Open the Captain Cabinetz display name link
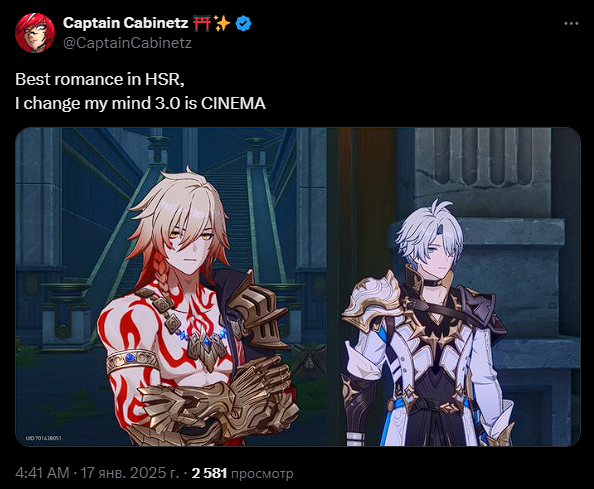The width and height of the screenshot is (594, 489). (x=125, y=23)
